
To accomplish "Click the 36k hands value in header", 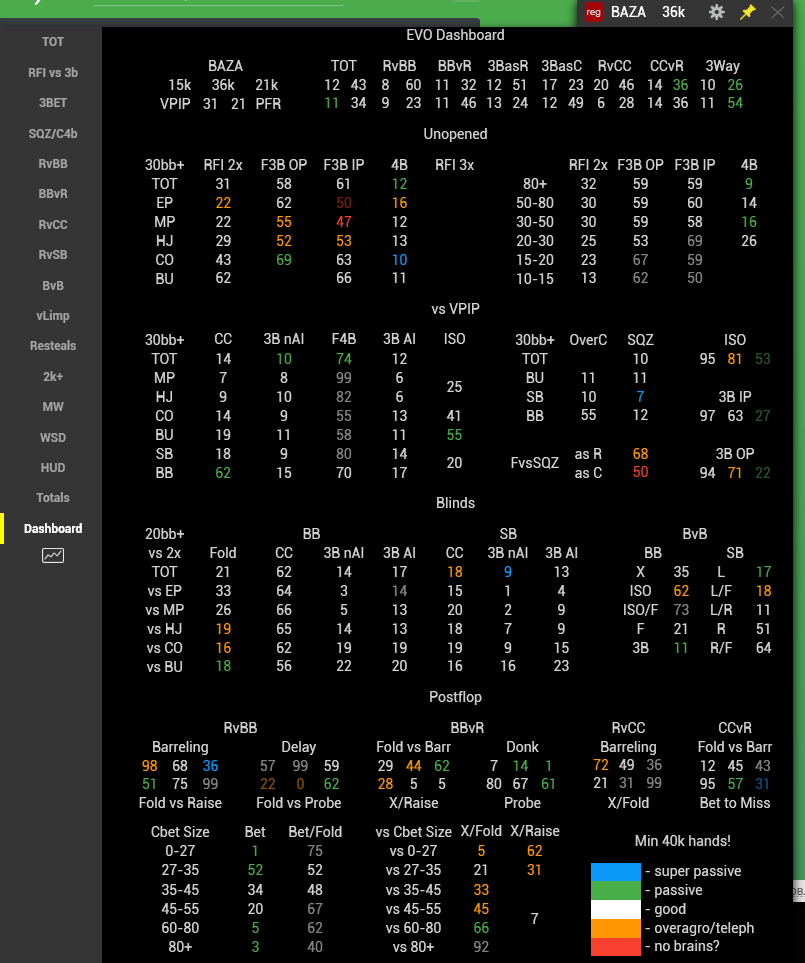I will [x=673, y=12].
